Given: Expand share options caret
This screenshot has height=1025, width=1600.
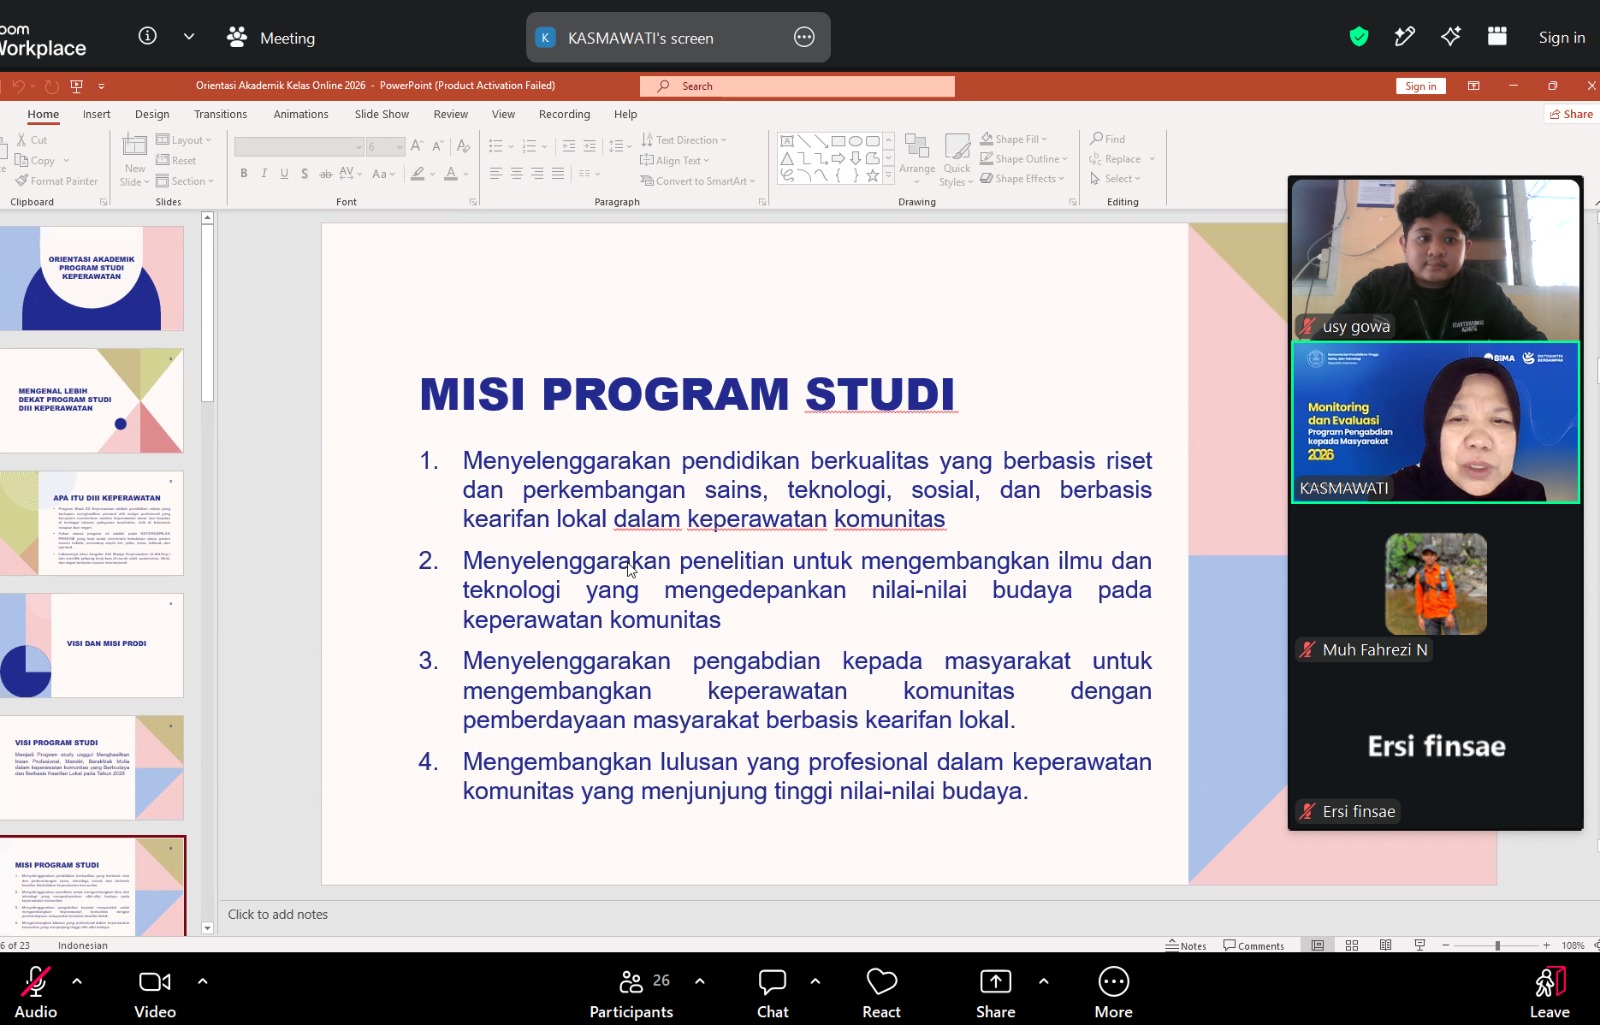Looking at the screenshot, I should (x=1044, y=981).
